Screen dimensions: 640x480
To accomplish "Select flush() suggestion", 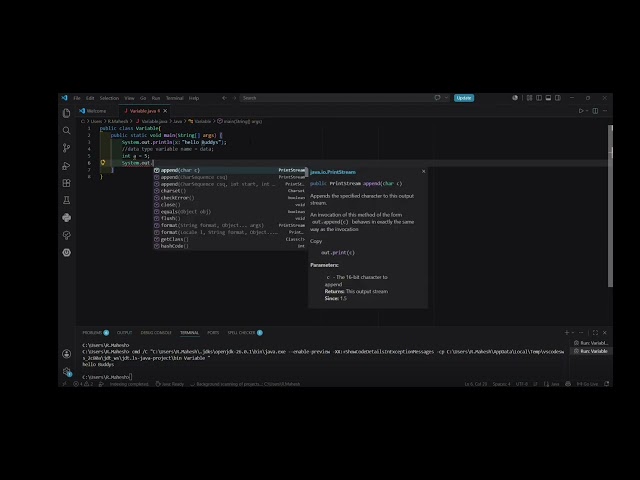I will (229, 218).
